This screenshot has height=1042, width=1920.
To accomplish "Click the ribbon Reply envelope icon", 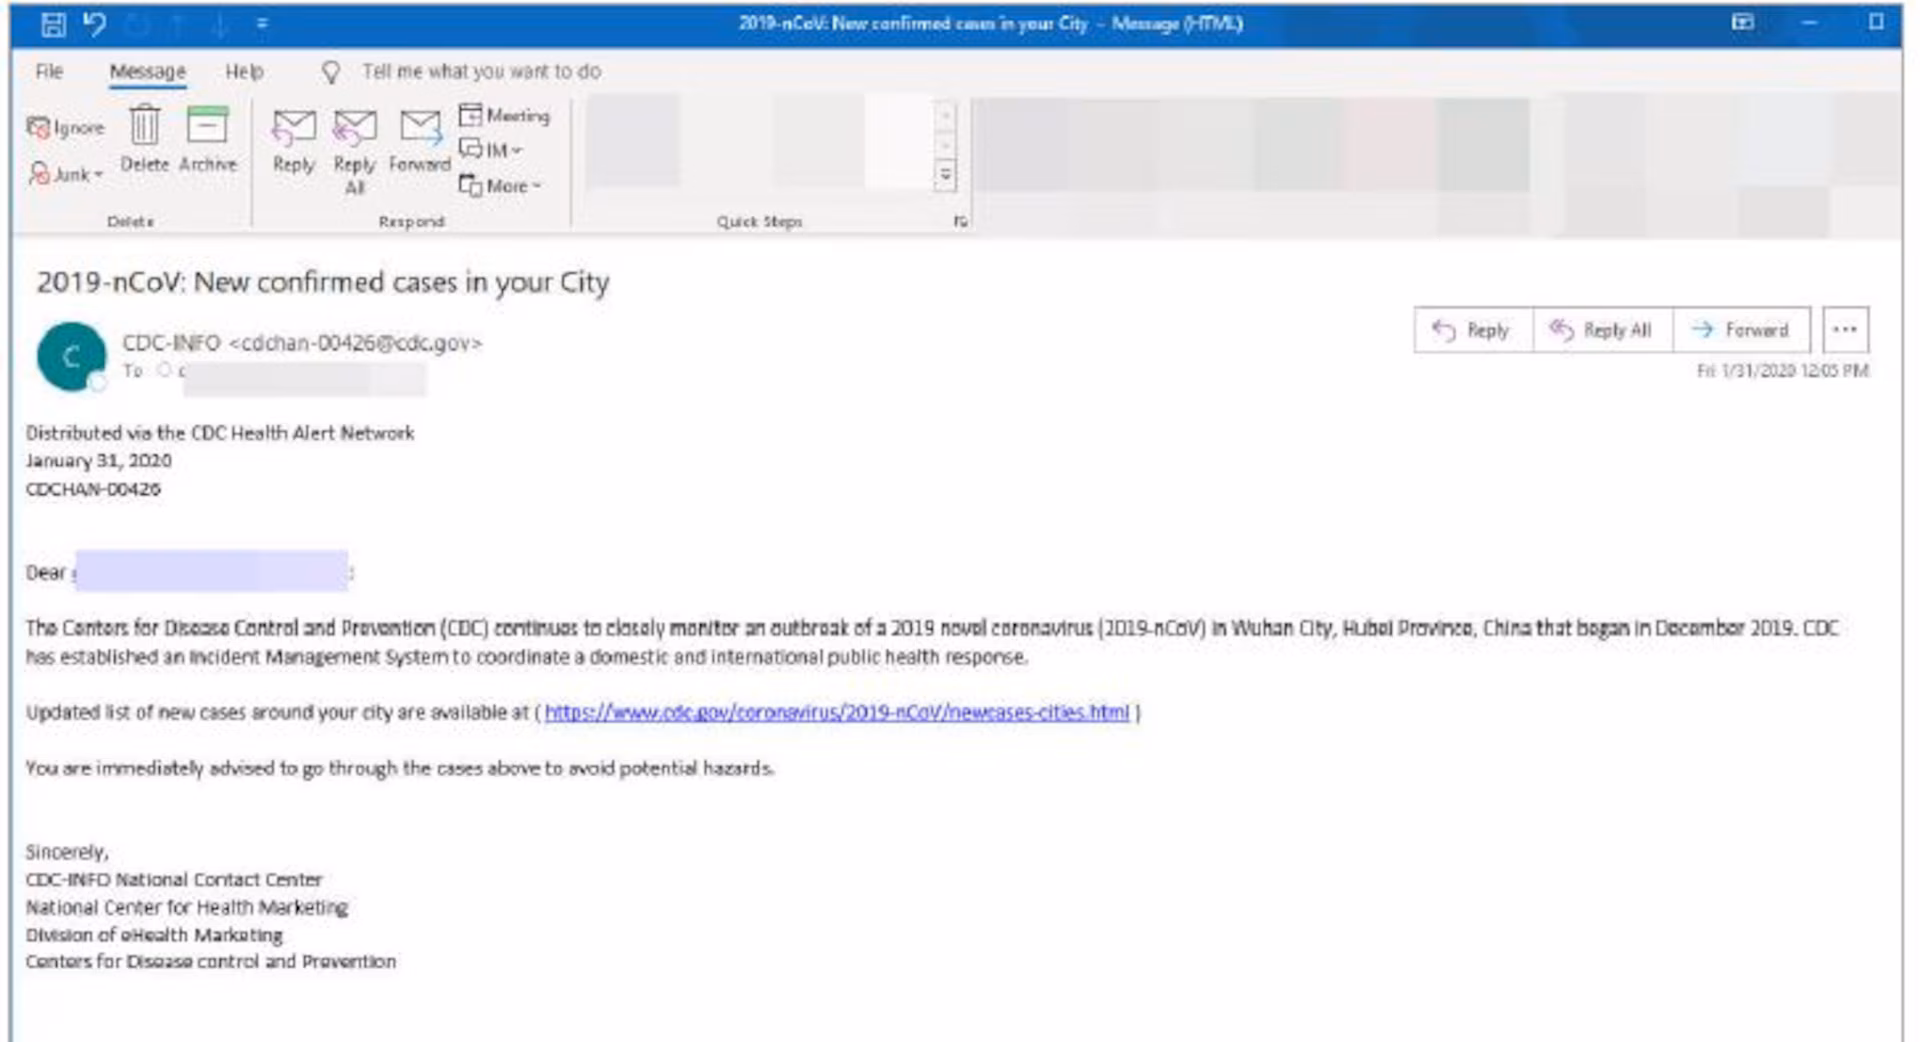I will (294, 128).
